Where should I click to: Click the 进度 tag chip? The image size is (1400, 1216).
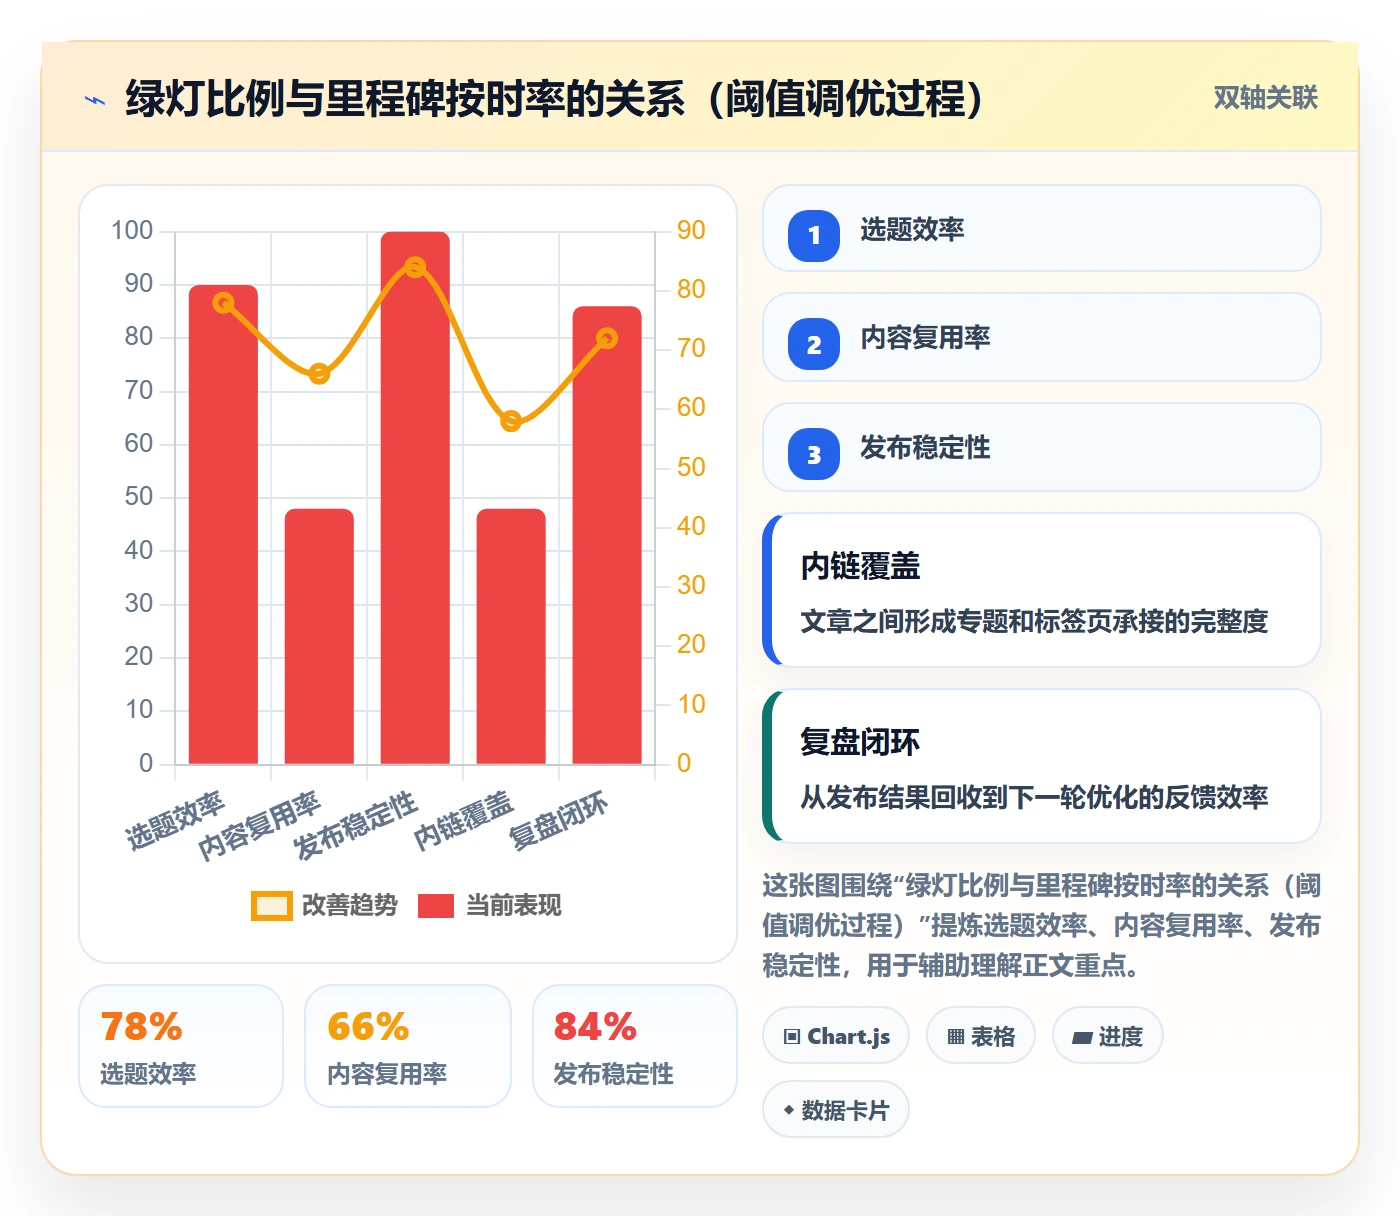[1108, 1036]
